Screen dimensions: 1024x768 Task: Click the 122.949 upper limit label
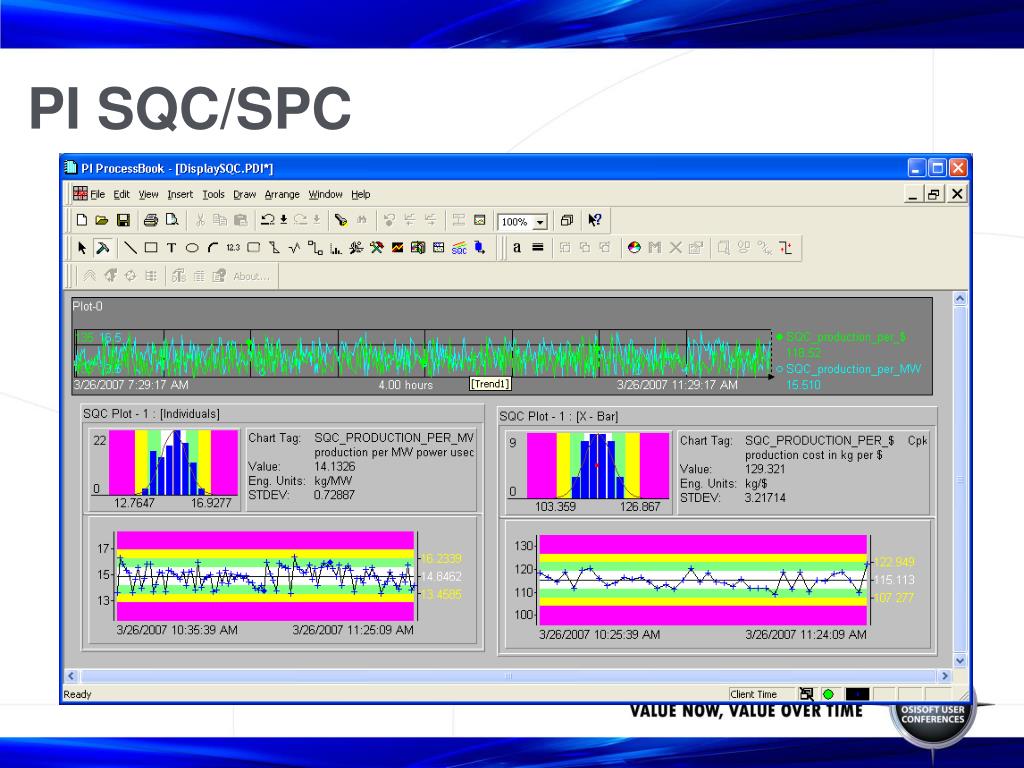tap(894, 562)
